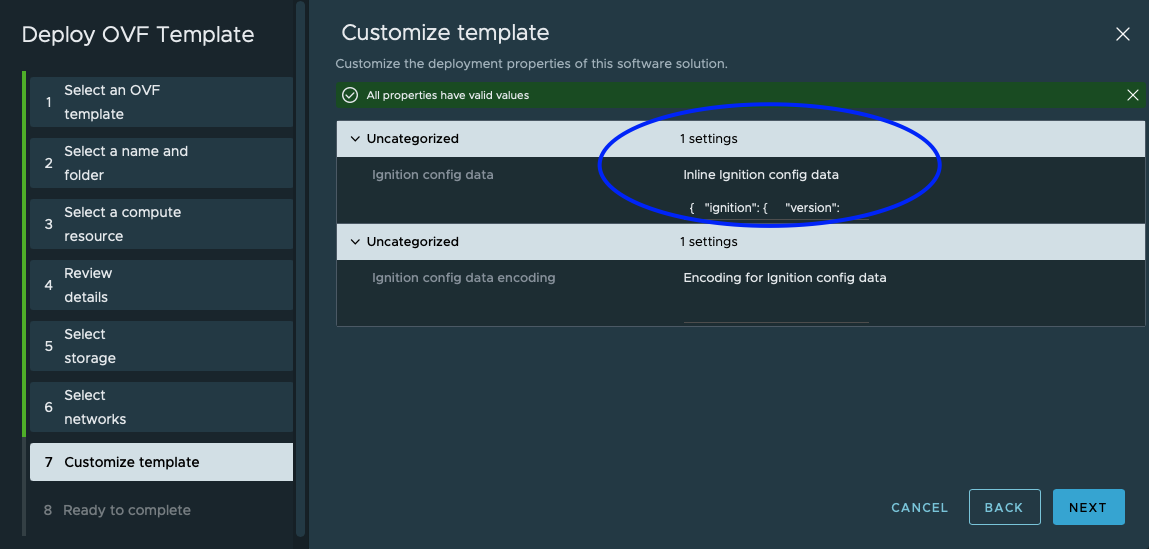
Task: Click the wizard steps sidebar scrollbar
Action: click(x=301, y=270)
